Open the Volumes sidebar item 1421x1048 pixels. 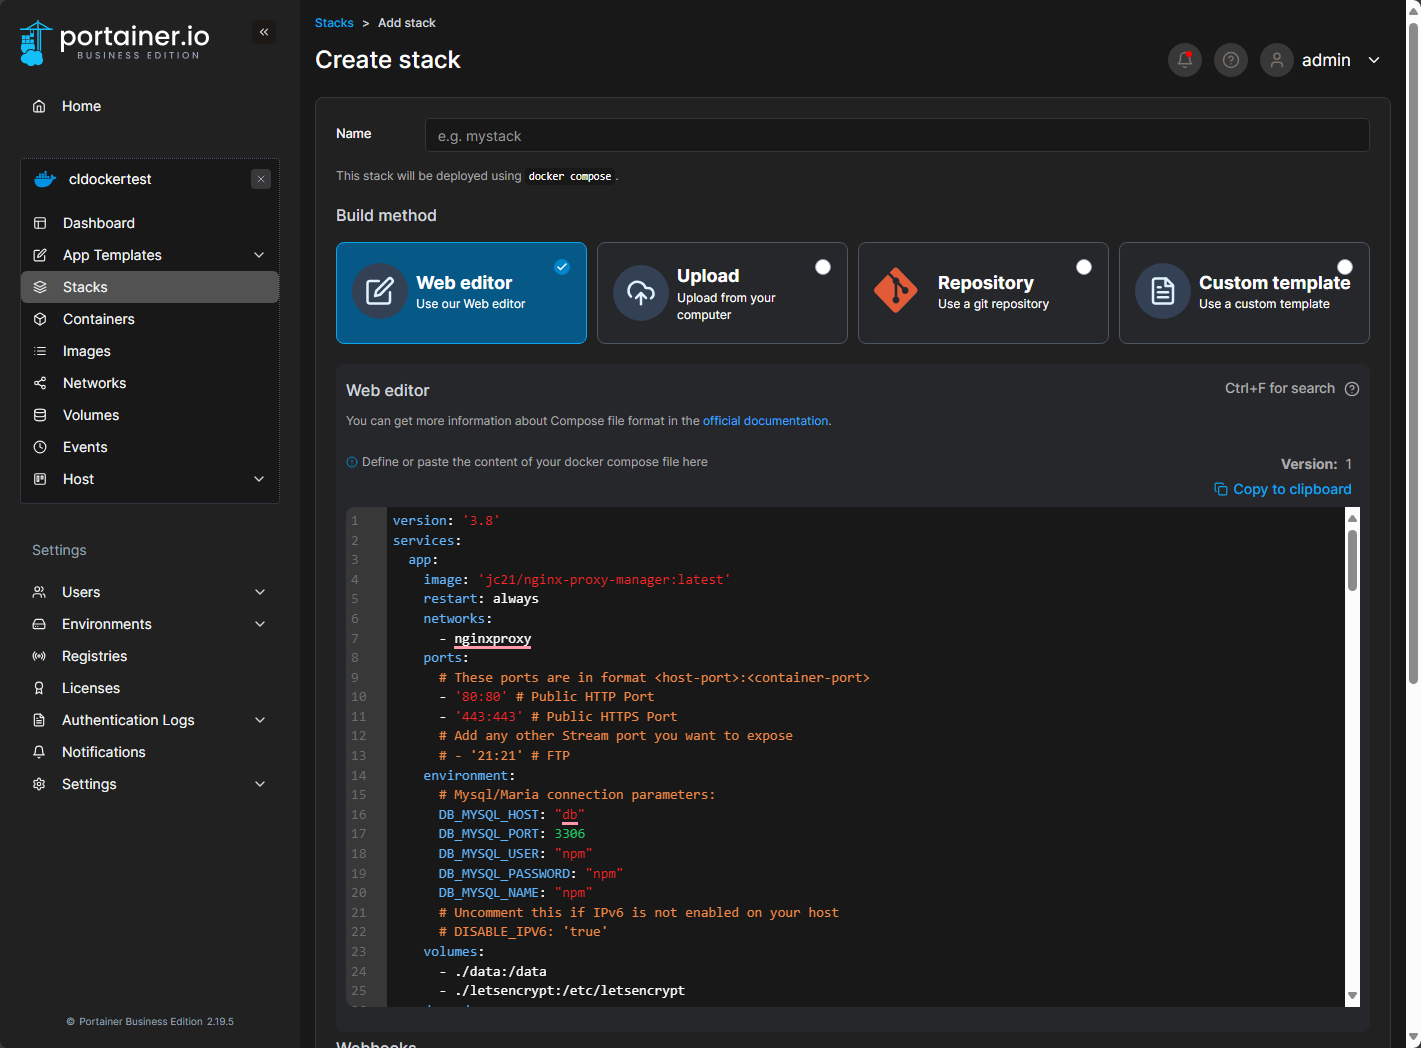(x=90, y=415)
